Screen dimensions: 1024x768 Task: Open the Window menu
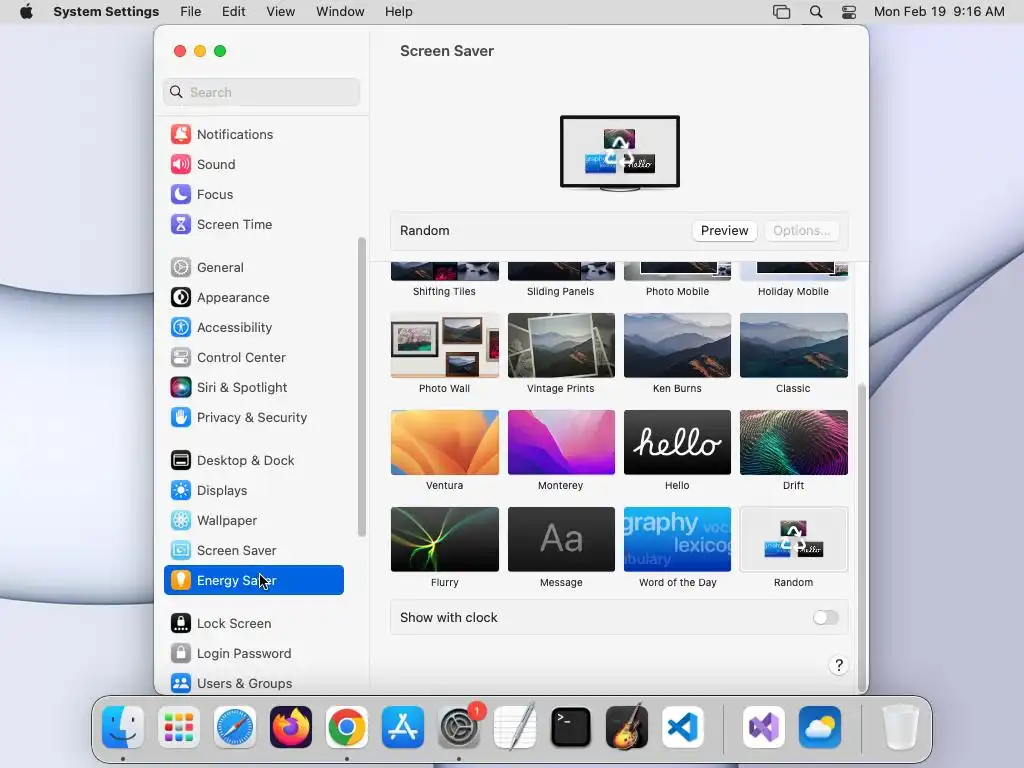click(340, 12)
